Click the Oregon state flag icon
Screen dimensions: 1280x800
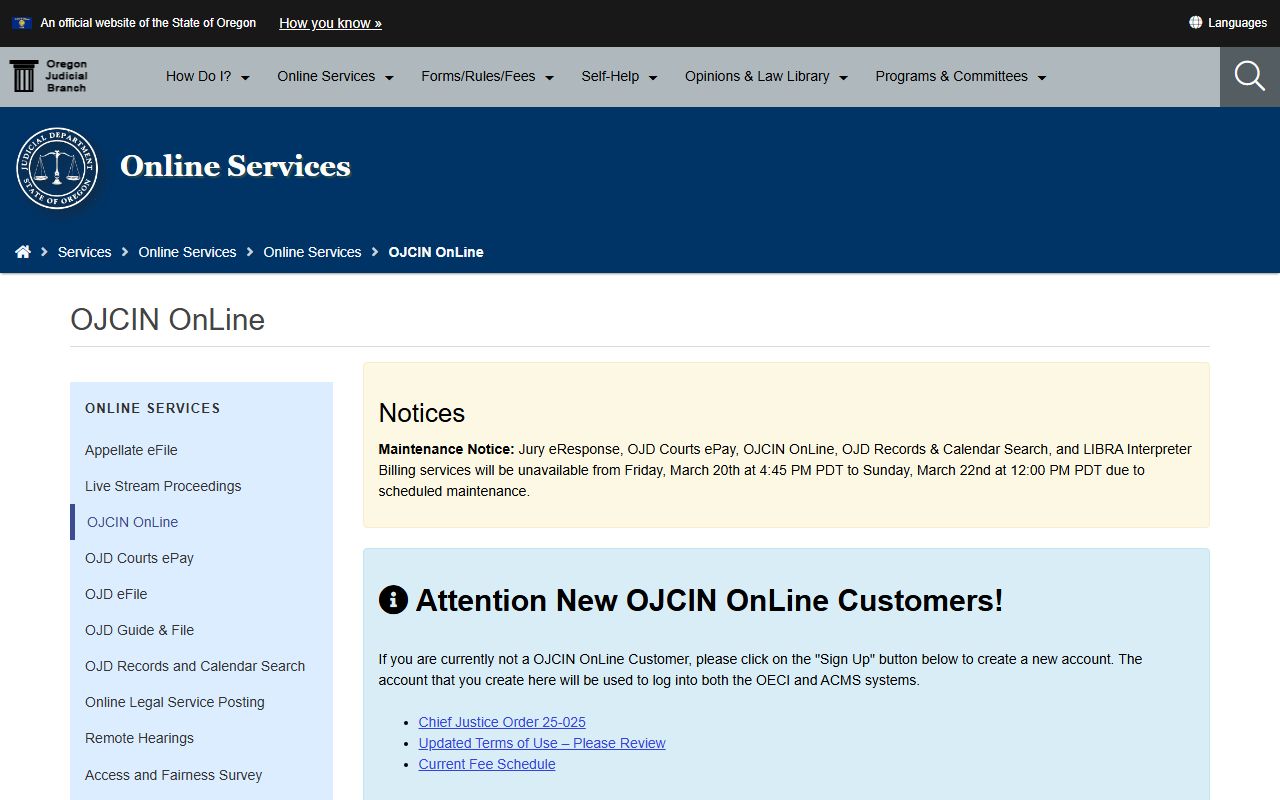tap(21, 23)
